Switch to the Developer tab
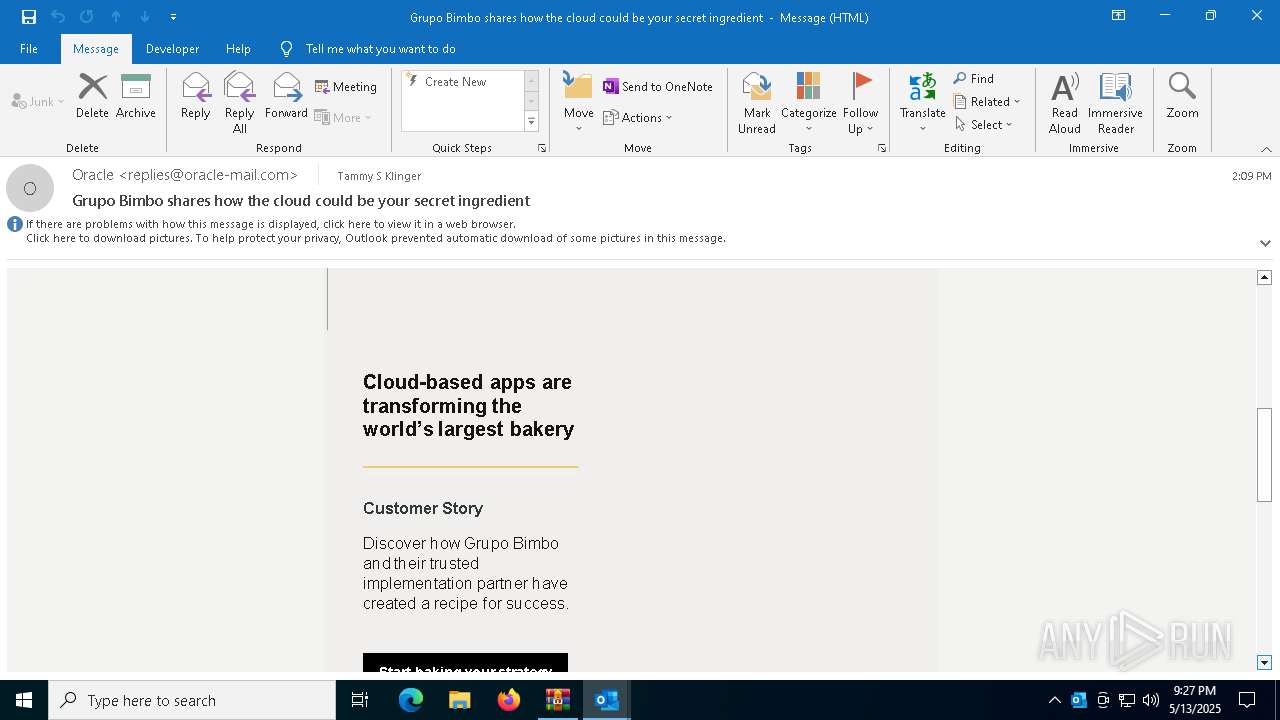 click(172, 49)
